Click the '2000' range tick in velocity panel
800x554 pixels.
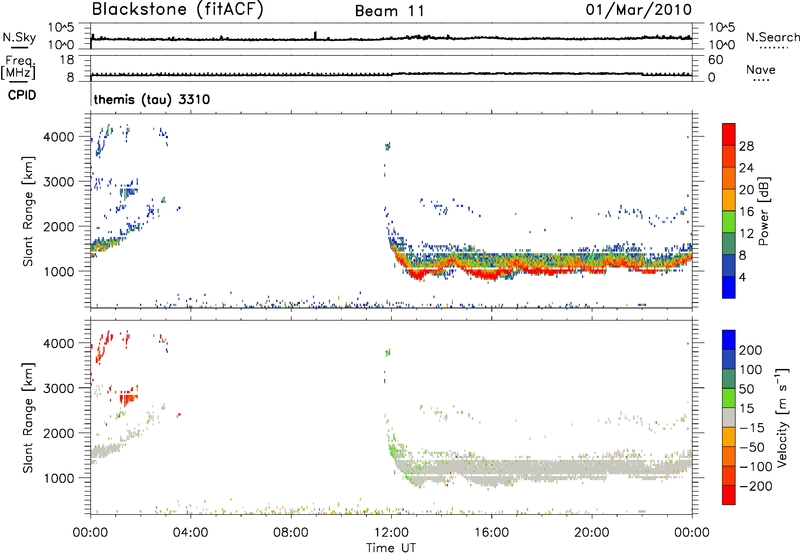click(59, 433)
